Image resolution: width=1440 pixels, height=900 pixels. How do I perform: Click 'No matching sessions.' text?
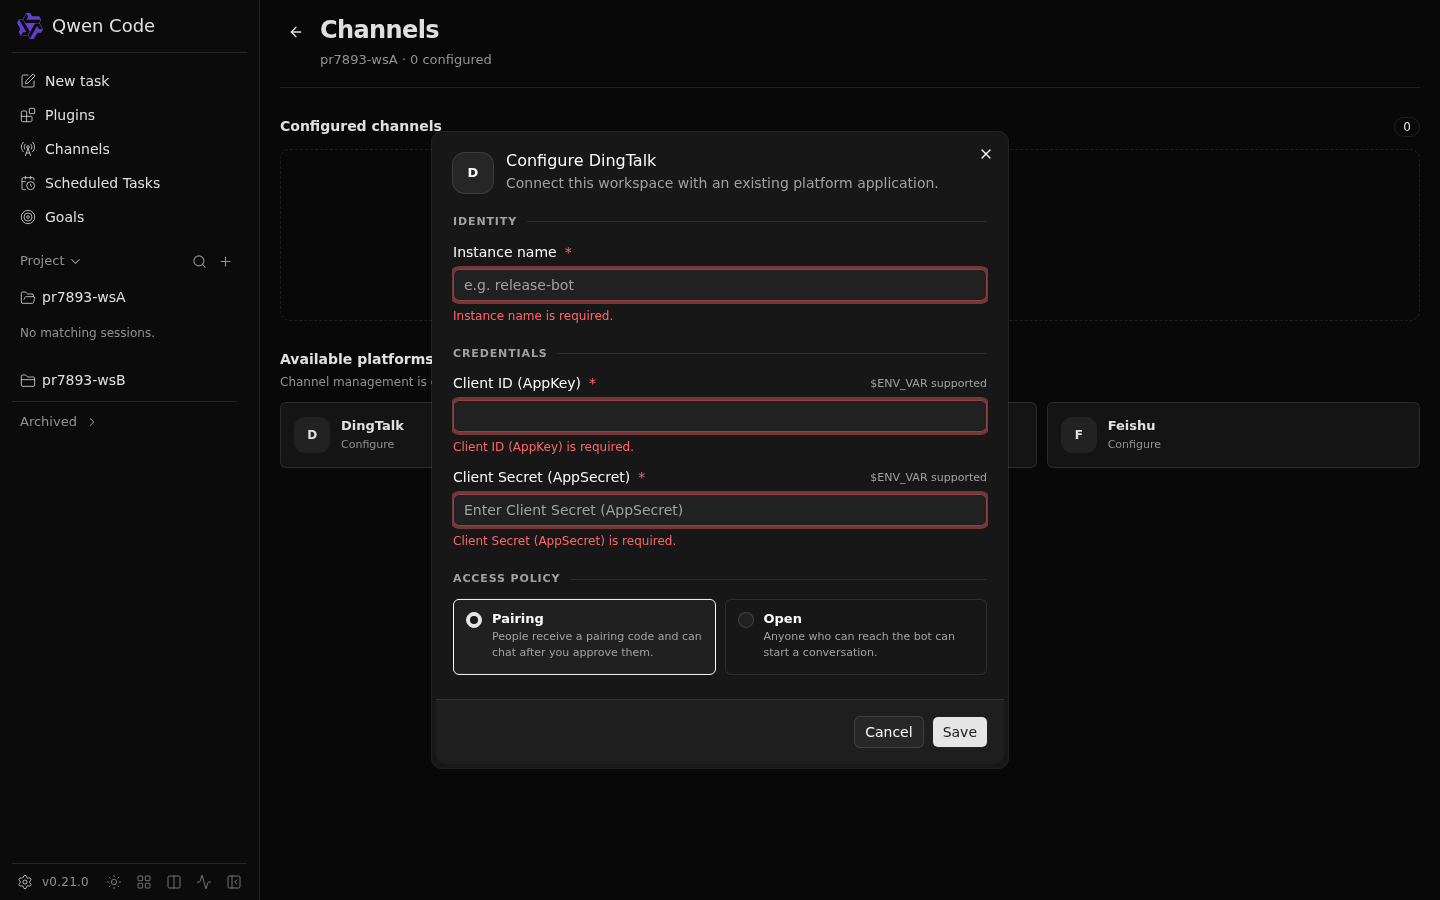click(87, 333)
